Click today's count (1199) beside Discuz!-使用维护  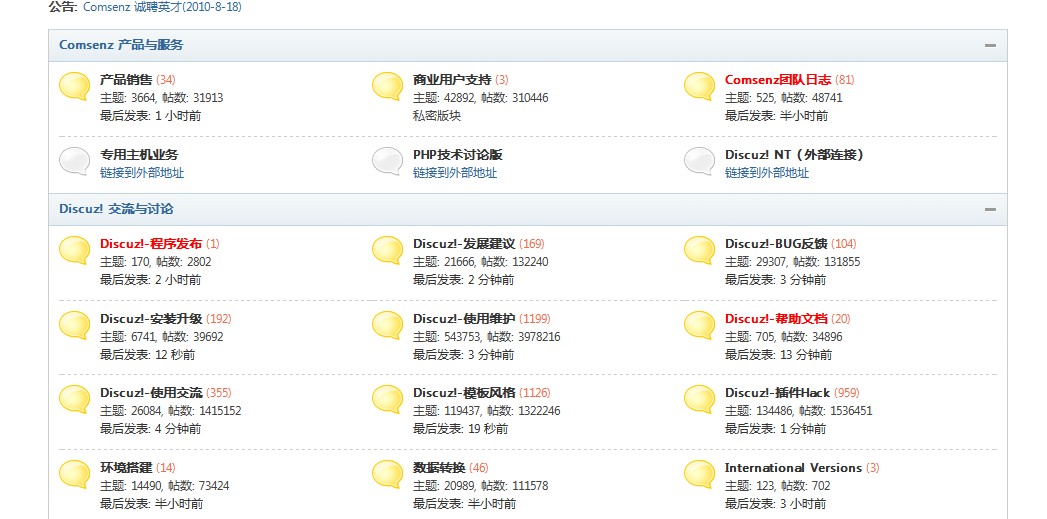pos(535,319)
